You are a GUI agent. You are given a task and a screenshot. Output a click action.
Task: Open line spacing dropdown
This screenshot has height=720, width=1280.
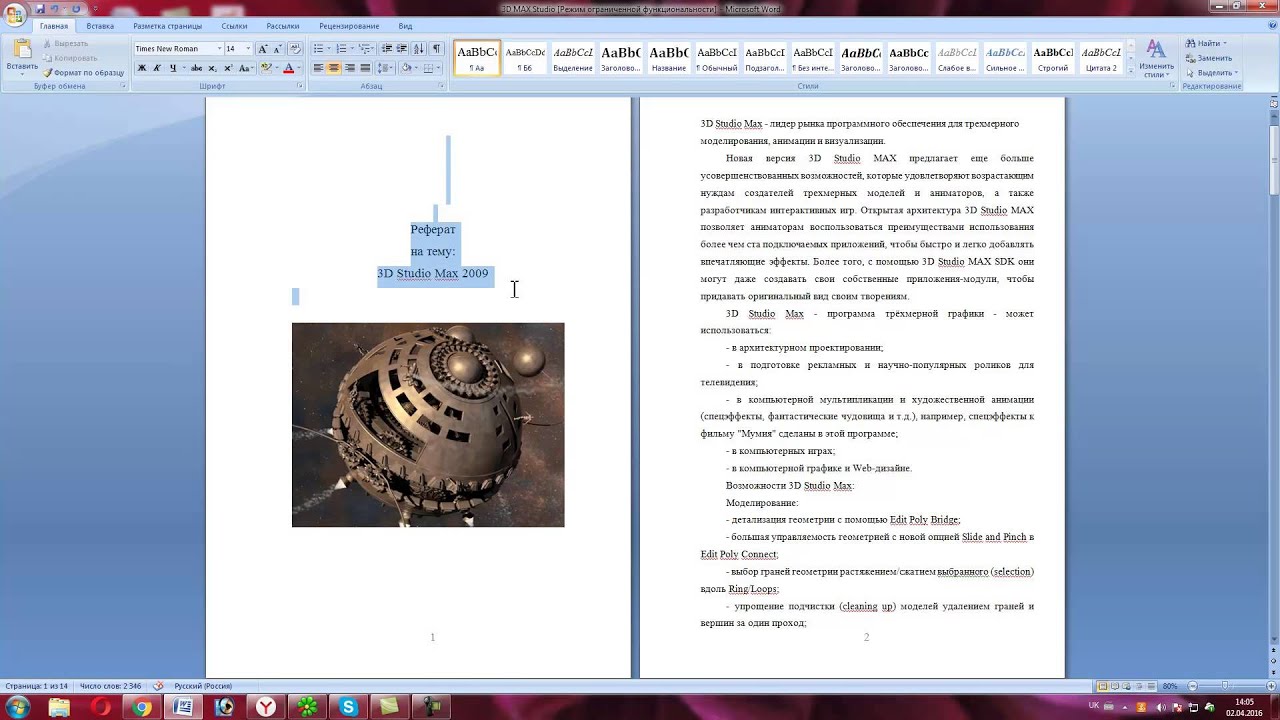coord(384,68)
